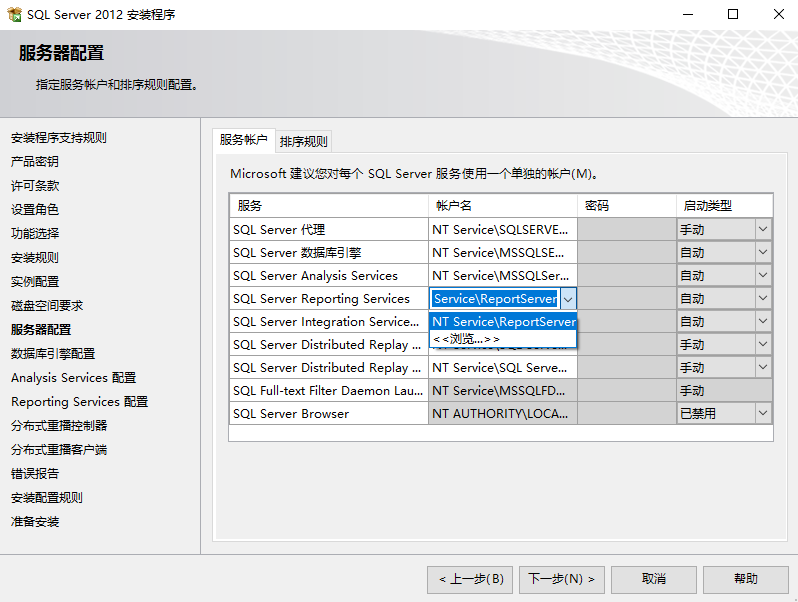Select the 分布式重播控制器 step
Viewport: 798px width, 602px height.
[x=59, y=425]
